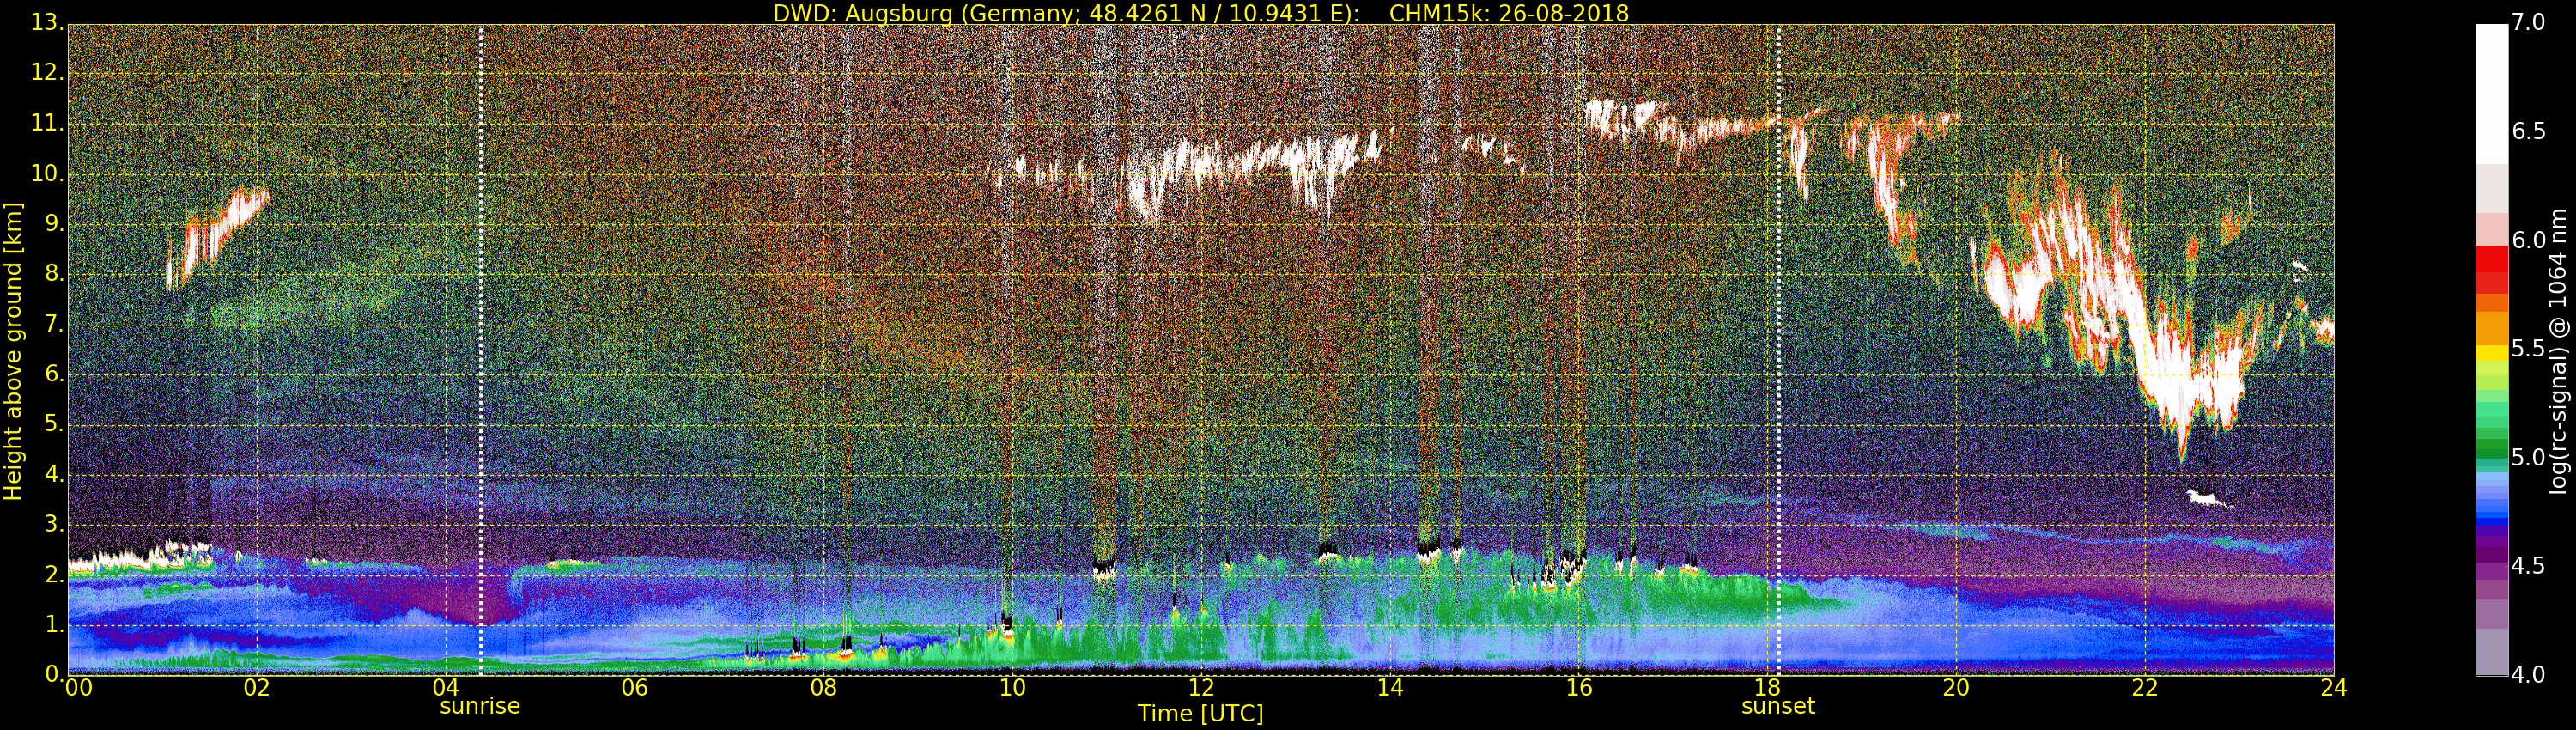Click the white dotted sunset line in the plot
The height and width of the screenshot is (730, 2576).
point(1779,350)
